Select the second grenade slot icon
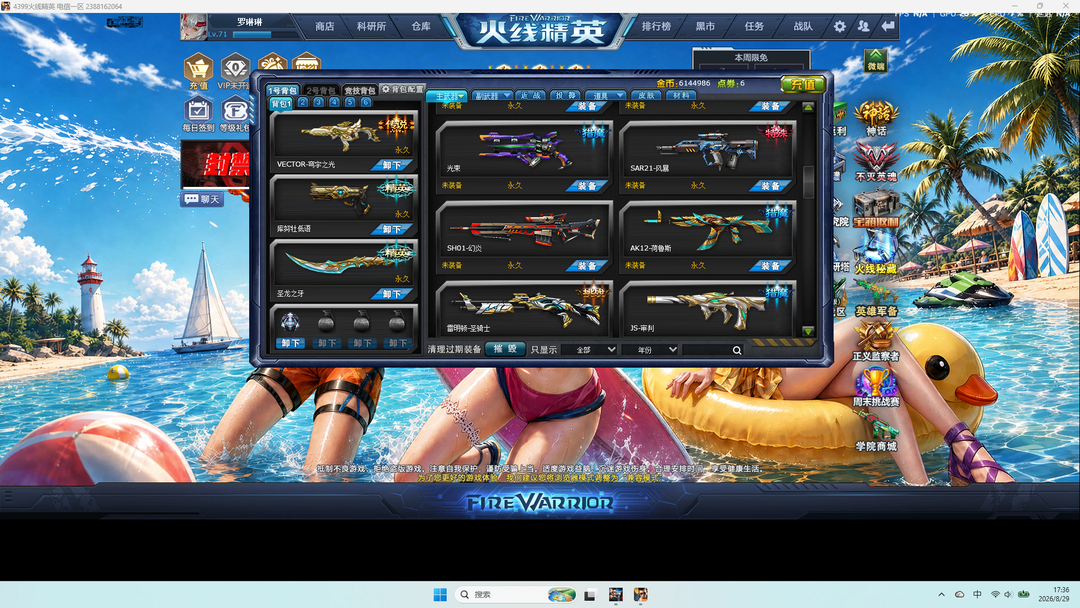Screen dimensions: 1080x608 coord(326,322)
